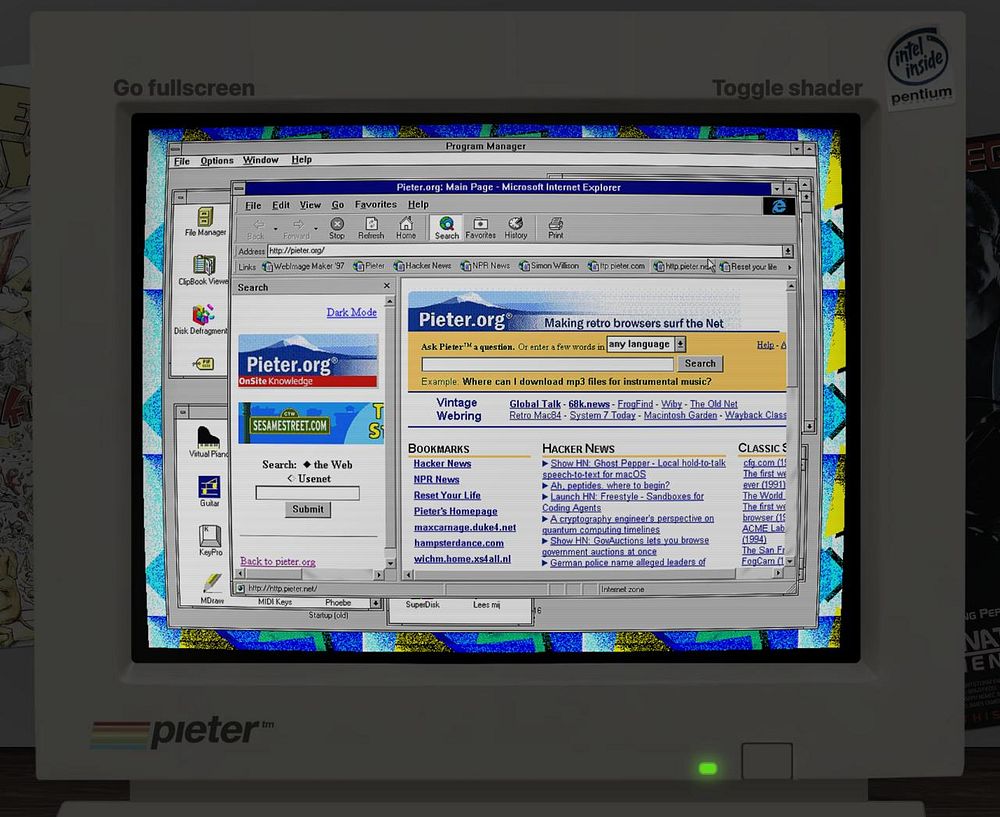Open ClipBook Viewer icon in Program Manager
The height and width of the screenshot is (817, 1000).
coord(203,270)
